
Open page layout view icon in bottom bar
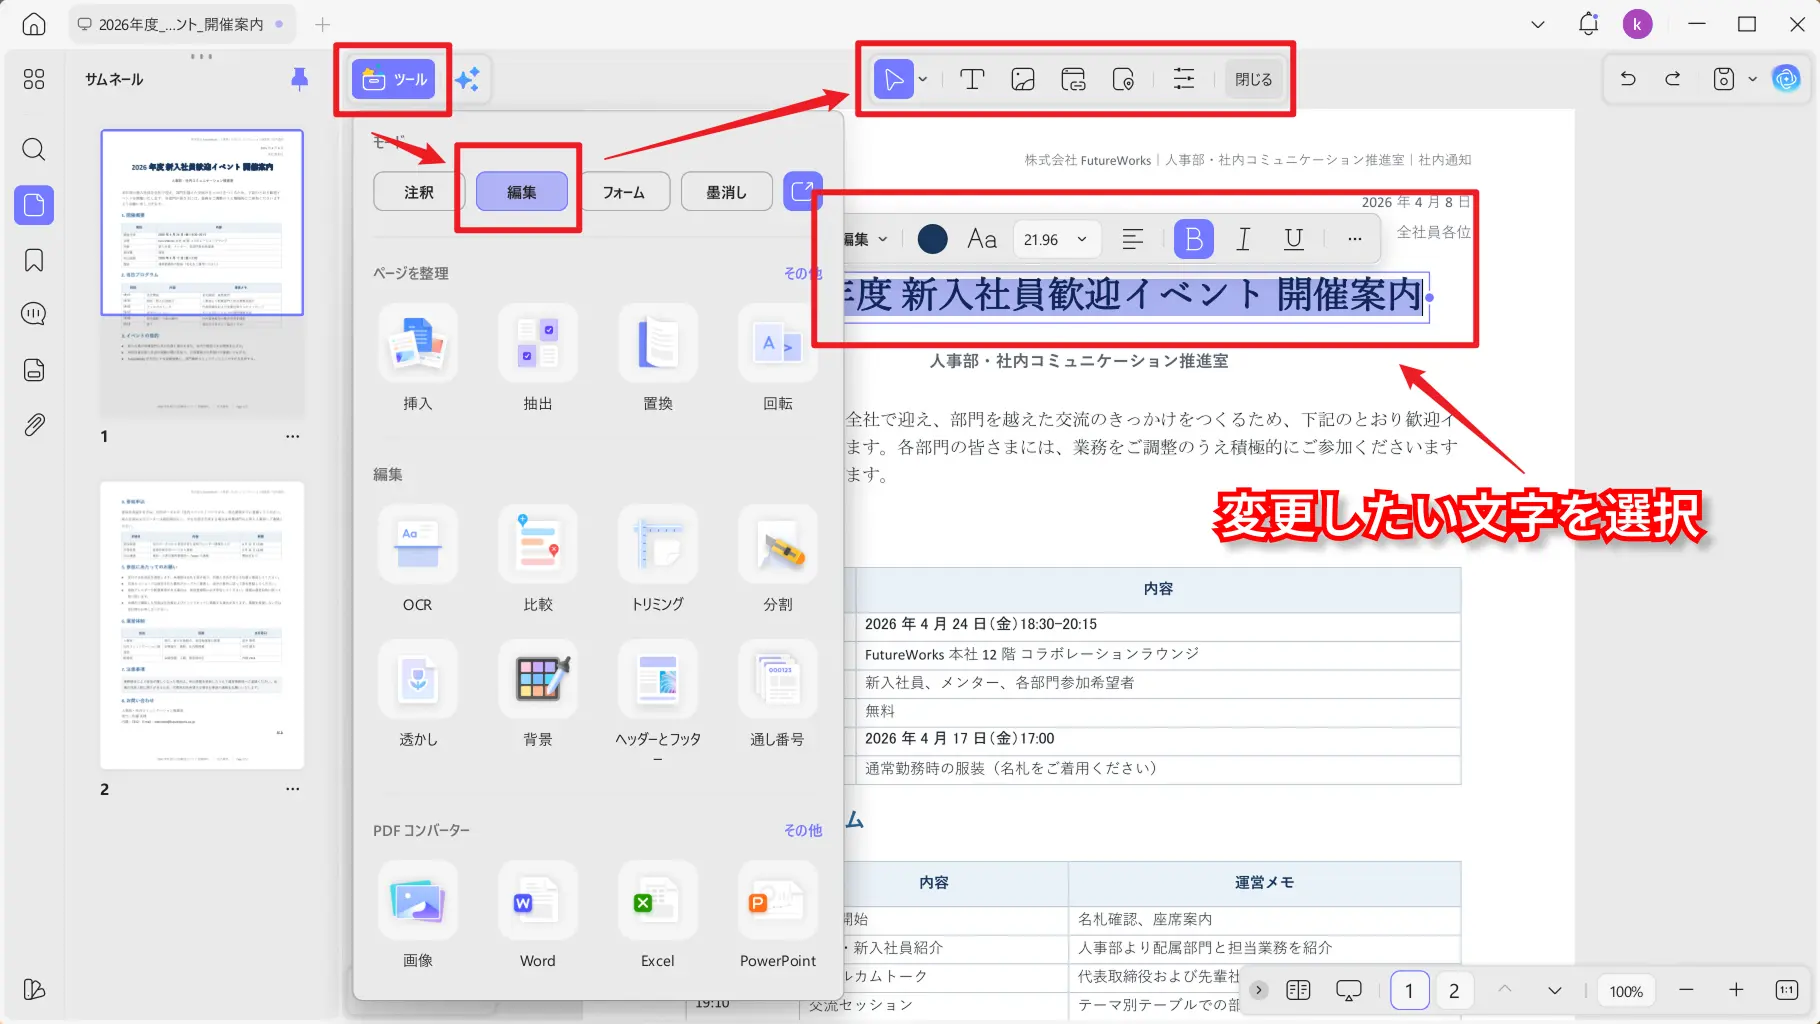[1298, 990]
